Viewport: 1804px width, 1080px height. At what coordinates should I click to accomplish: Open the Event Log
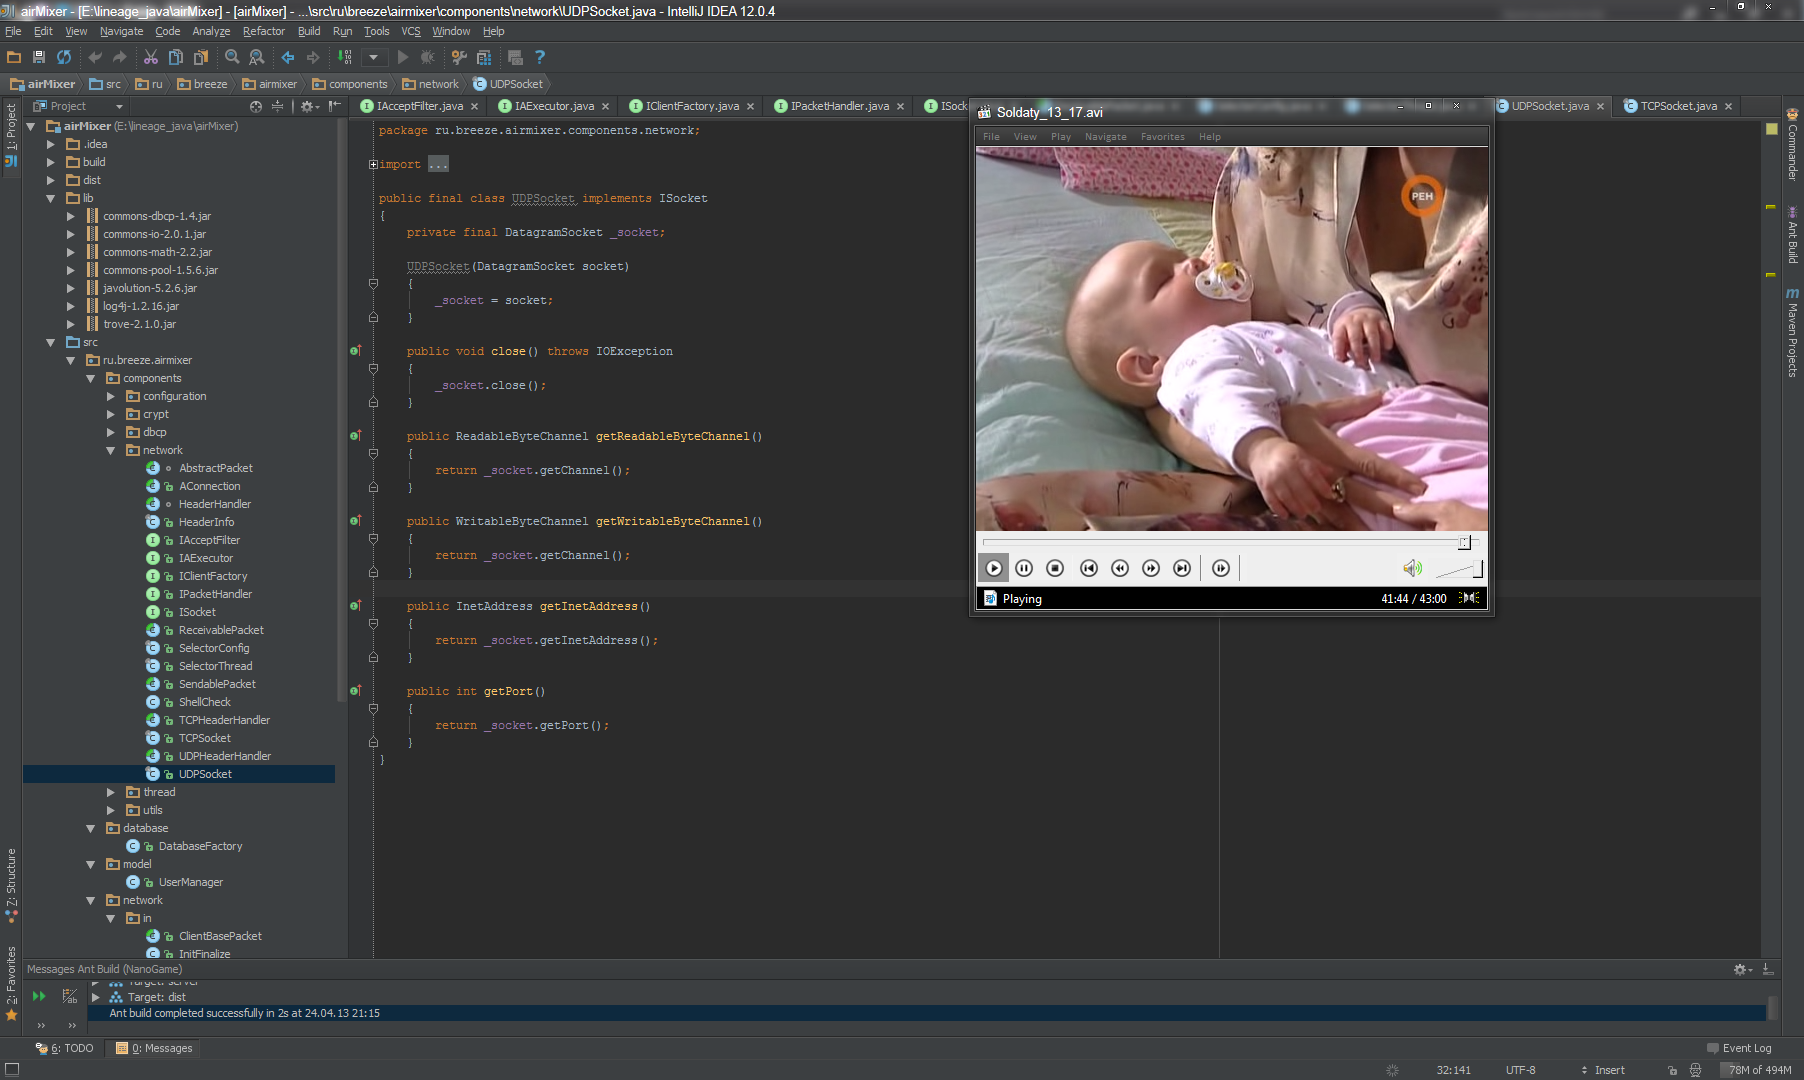point(1739,1048)
